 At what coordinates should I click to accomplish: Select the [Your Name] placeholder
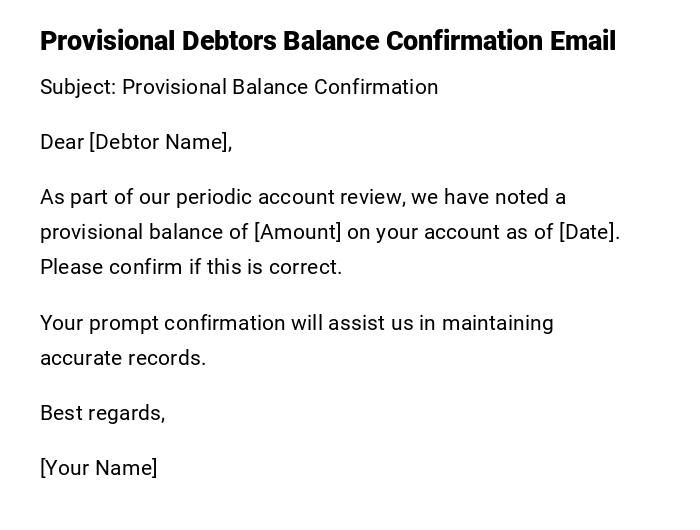click(x=99, y=468)
